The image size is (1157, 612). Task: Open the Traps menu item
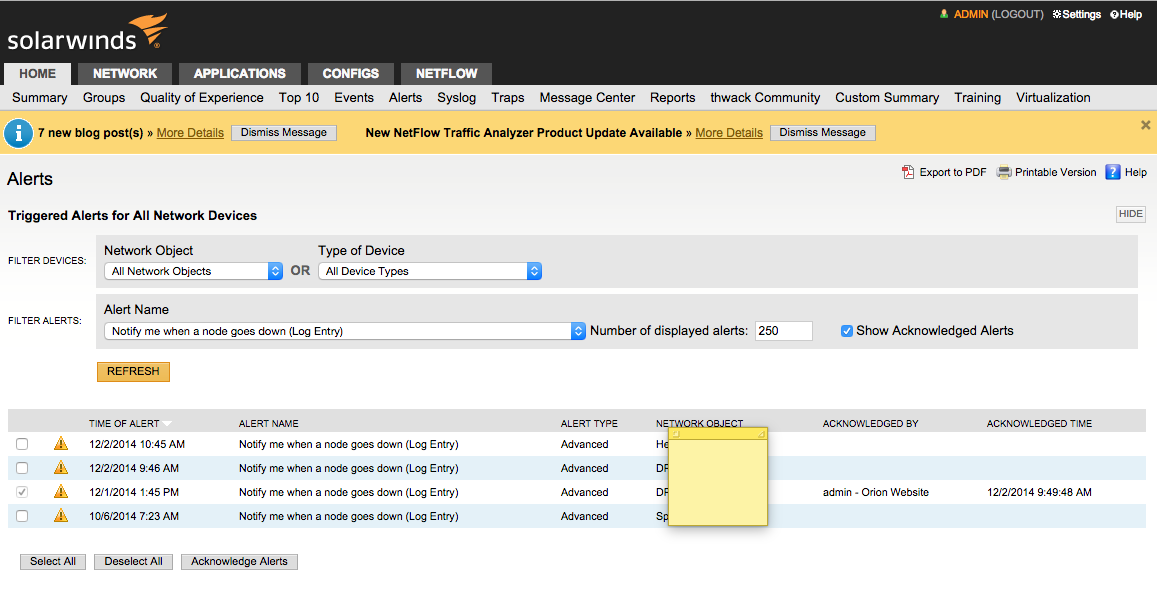coord(508,97)
